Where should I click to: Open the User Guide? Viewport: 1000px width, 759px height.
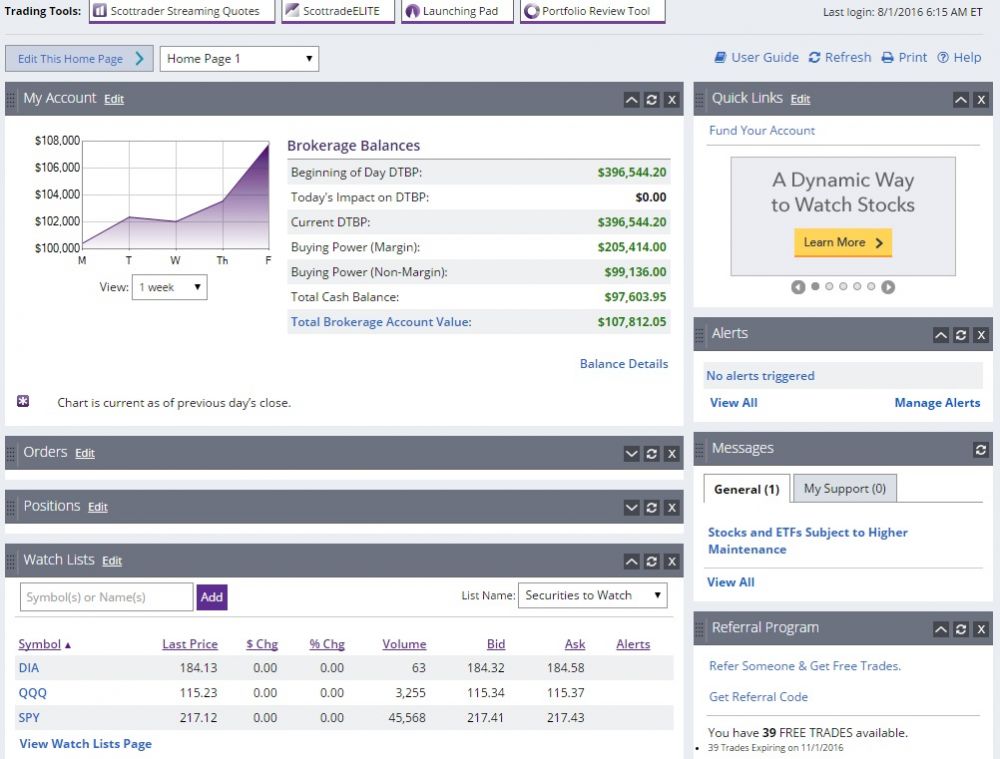(x=756, y=58)
